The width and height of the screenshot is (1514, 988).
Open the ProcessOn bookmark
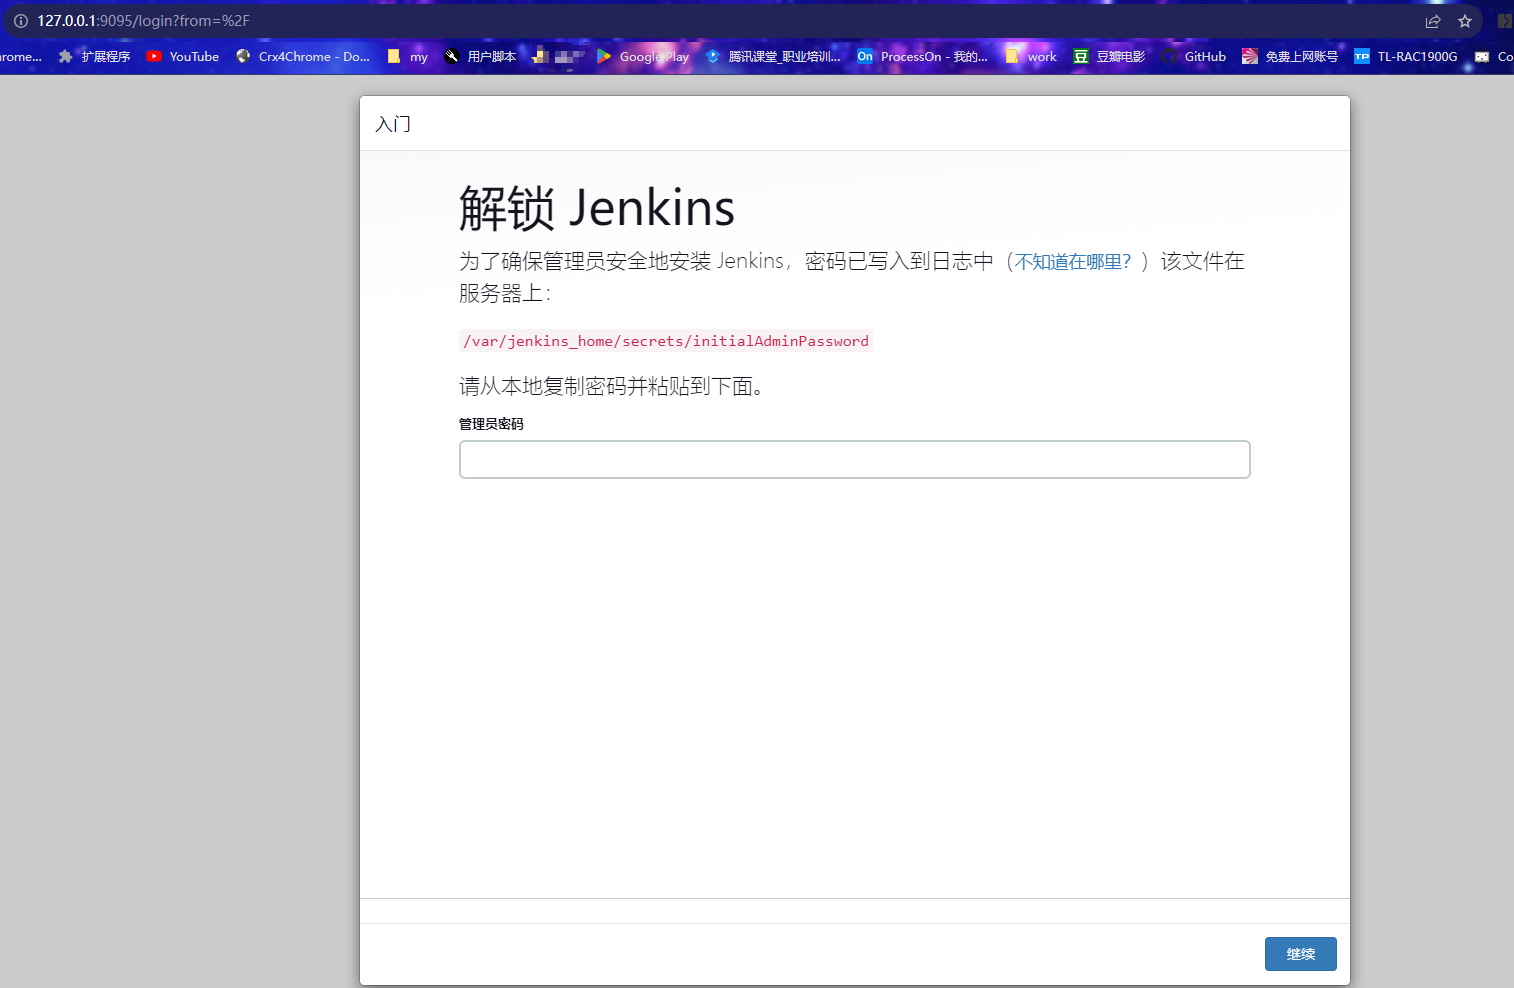click(x=922, y=57)
